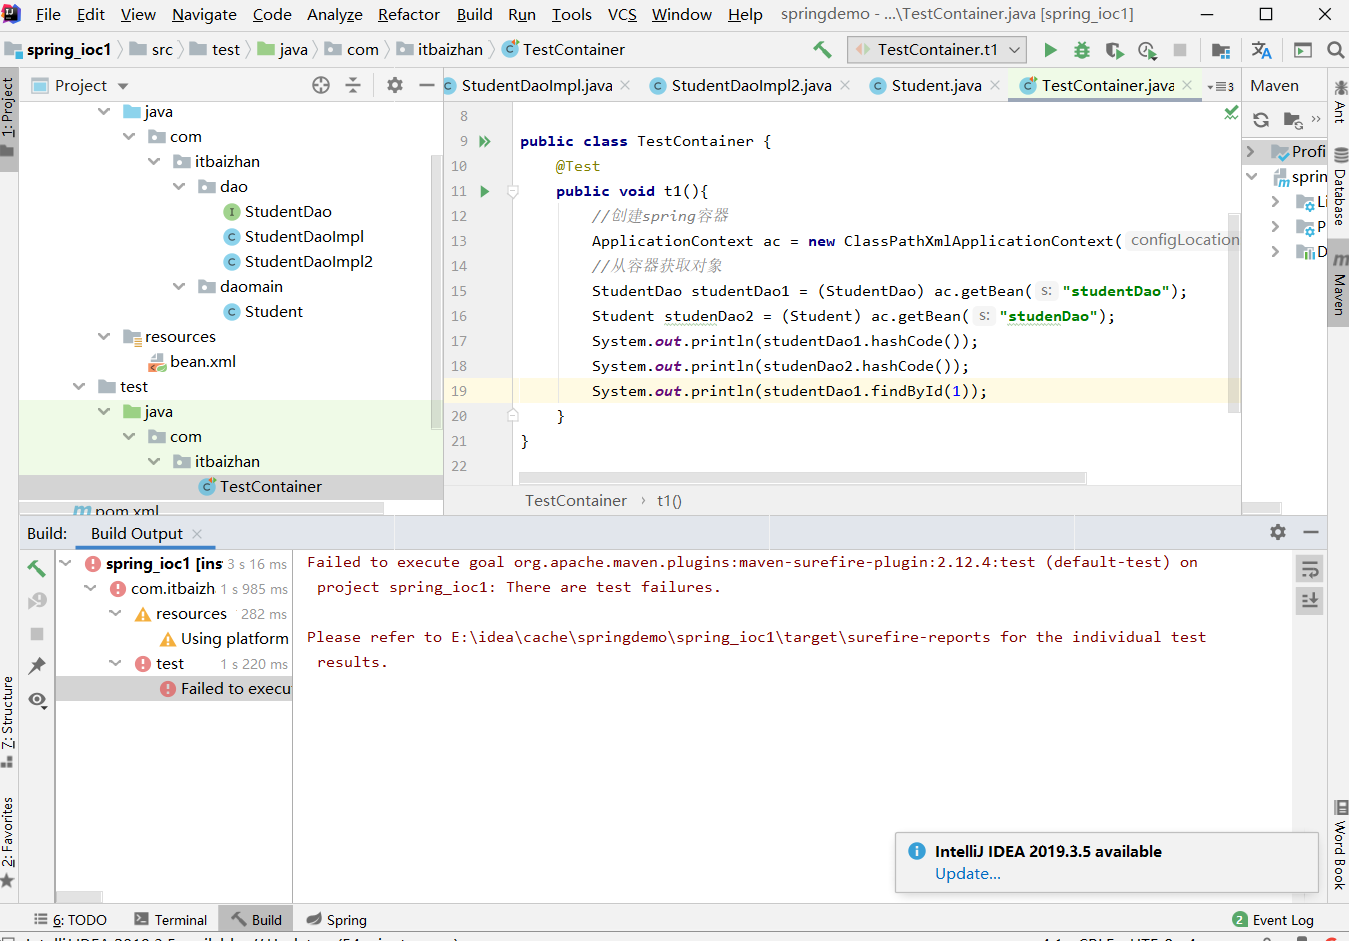Open Project panel settings gear
1349x941 pixels.
[x=395, y=85]
